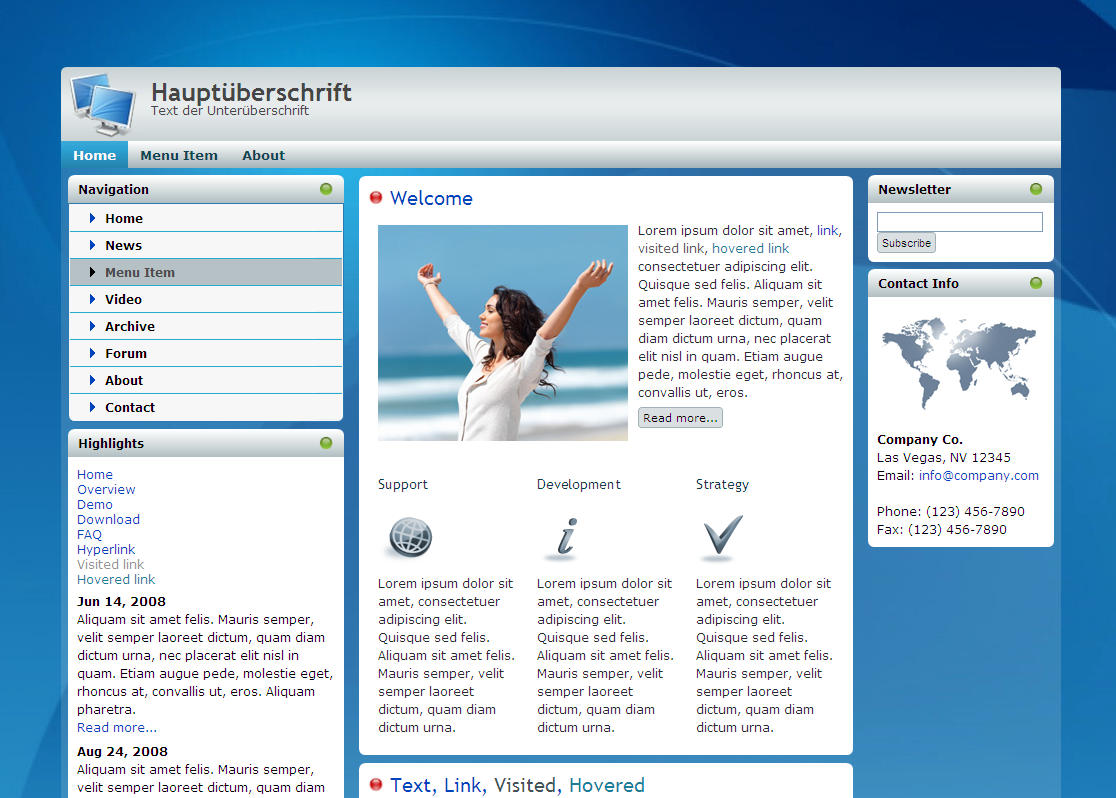Open FAQ link in Highlights

pos(89,534)
